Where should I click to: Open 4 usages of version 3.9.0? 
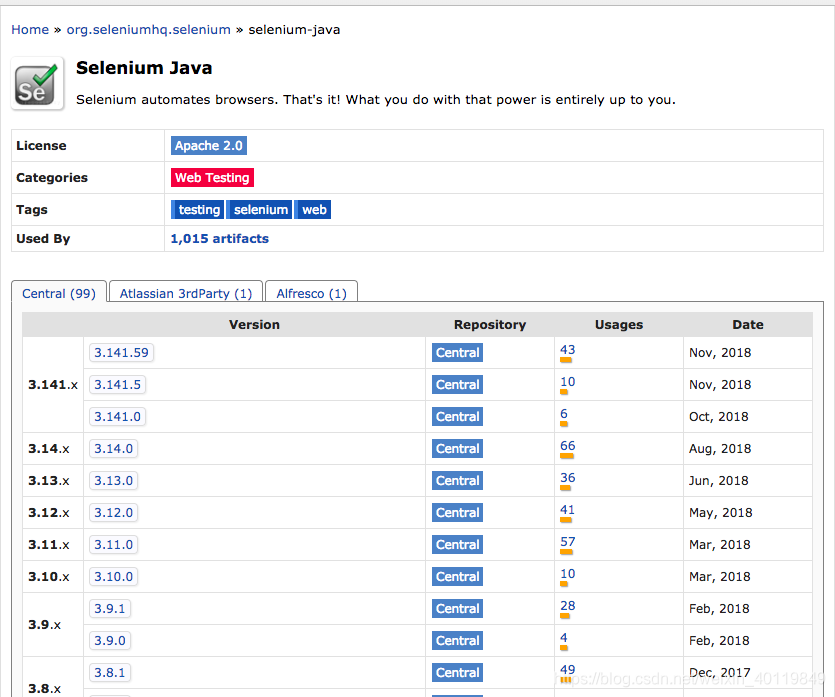pos(564,637)
